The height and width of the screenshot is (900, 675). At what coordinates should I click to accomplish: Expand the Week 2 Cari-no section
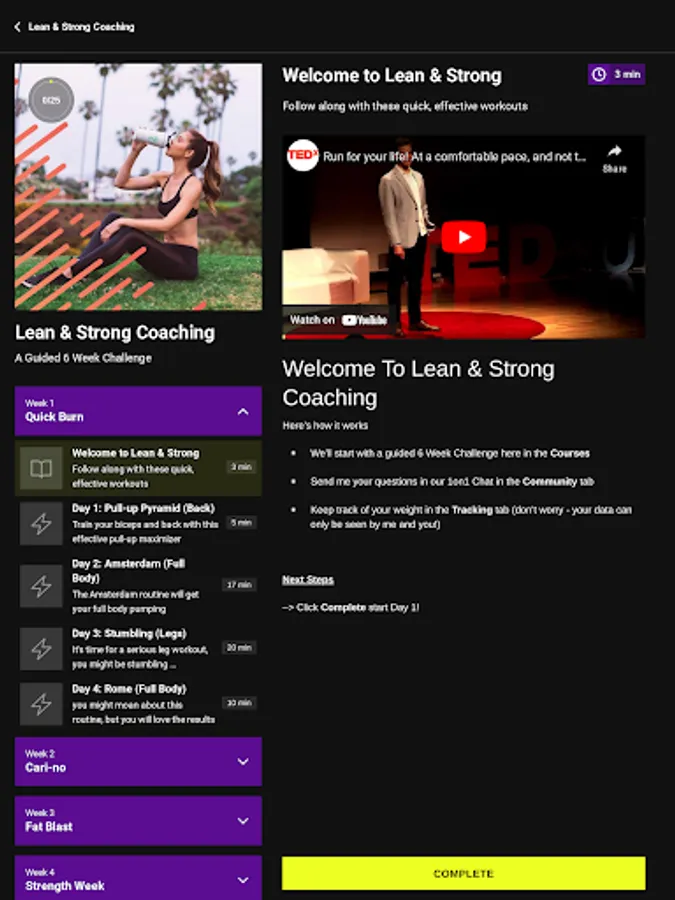coord(138,761)
